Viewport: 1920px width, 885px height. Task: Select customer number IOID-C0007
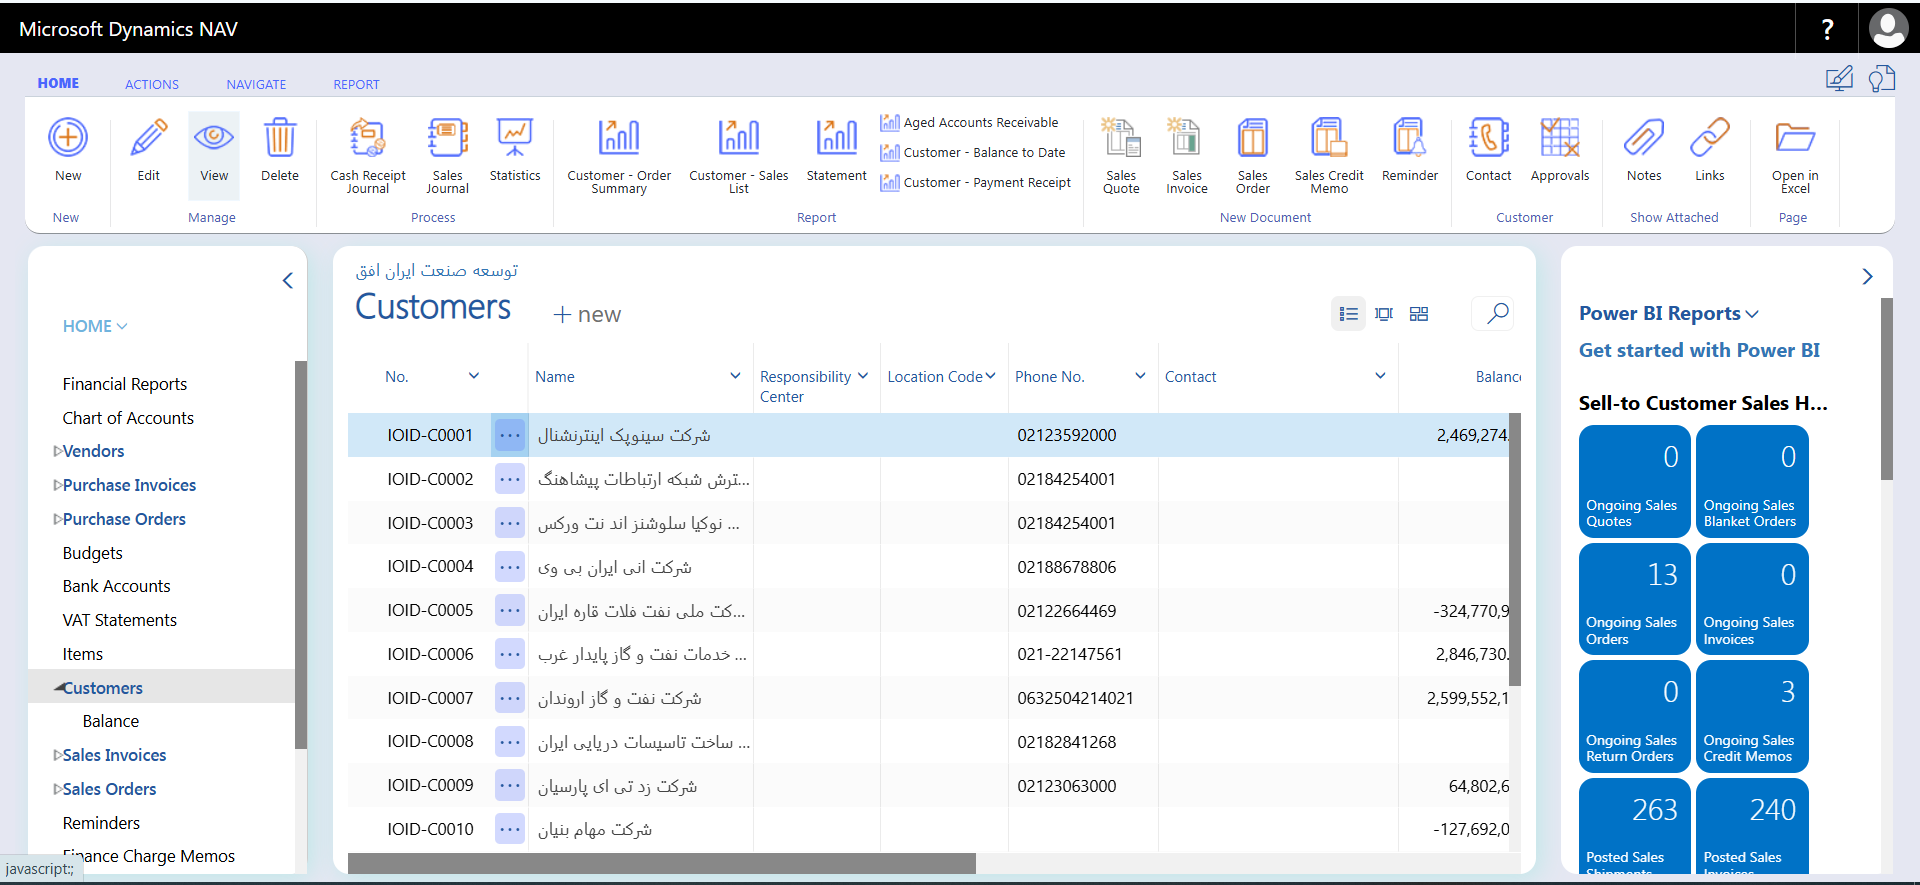click(x=430, y=698)
